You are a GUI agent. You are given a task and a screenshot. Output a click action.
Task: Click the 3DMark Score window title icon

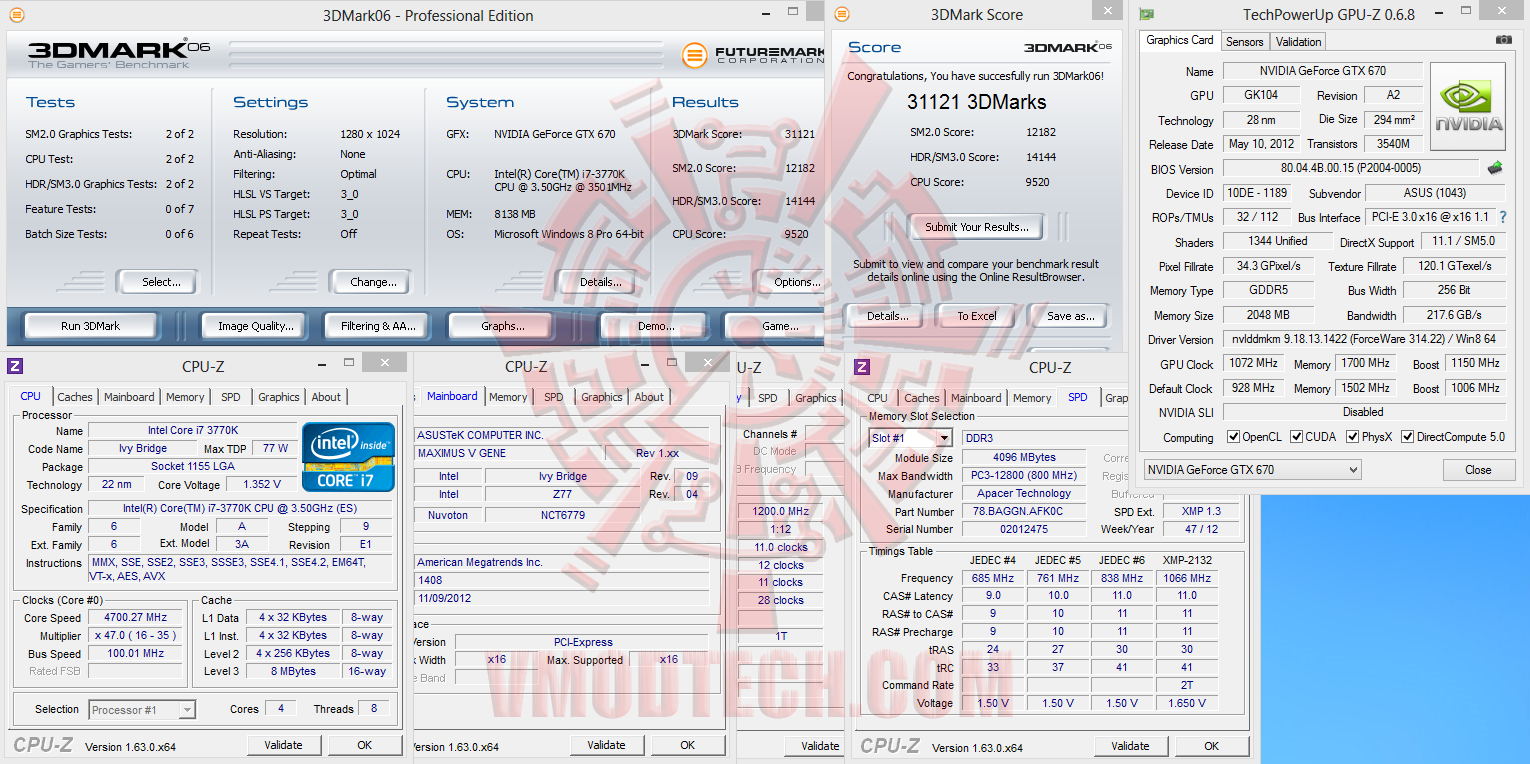[842, 14]
